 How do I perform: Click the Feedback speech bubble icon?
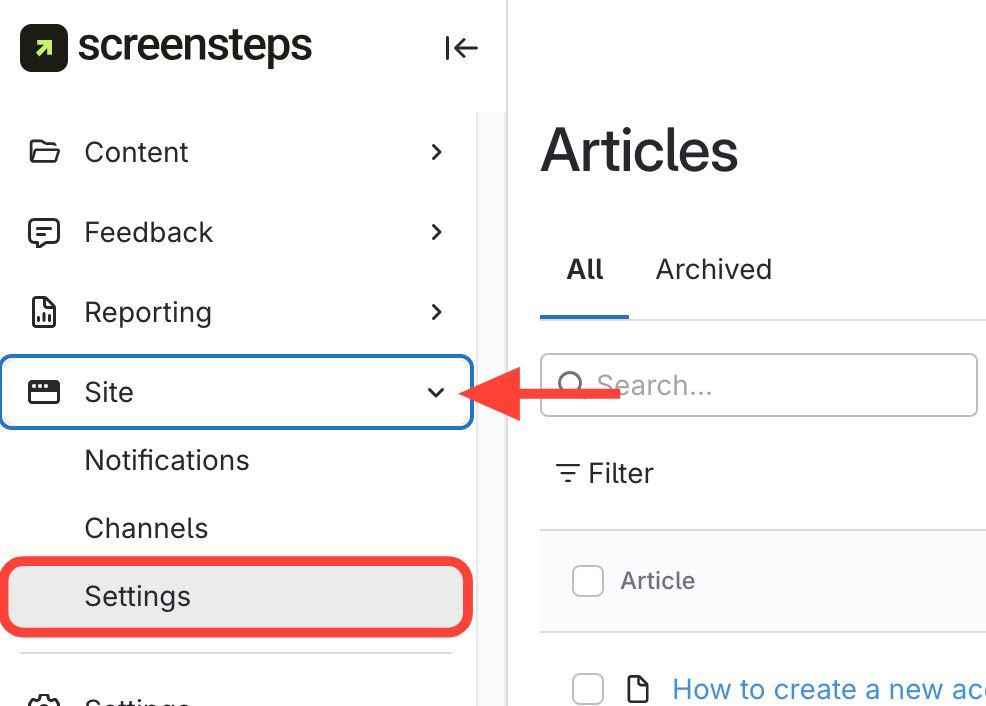tap(44, 232)
